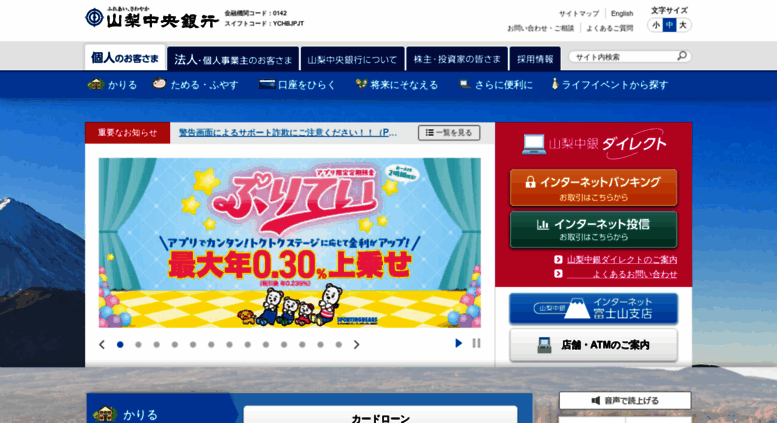The width and height of the screenshot is (777, 423).
Task: Set font size to 大
Action: tap(683, 25)
